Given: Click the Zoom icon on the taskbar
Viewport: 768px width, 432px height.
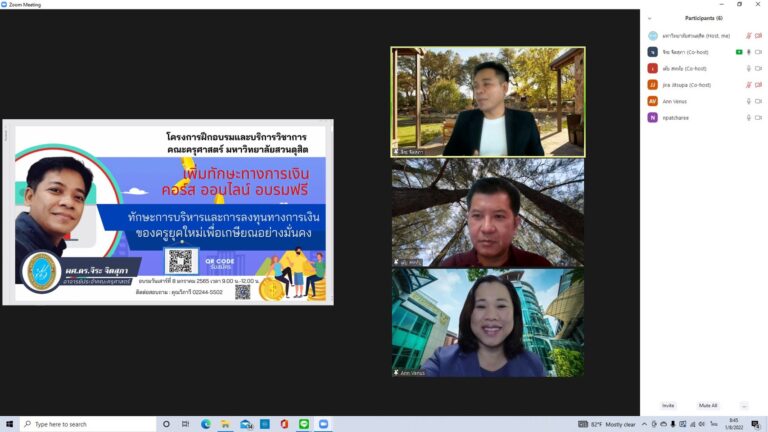Looking at the screenshot, I should (323, 424).
